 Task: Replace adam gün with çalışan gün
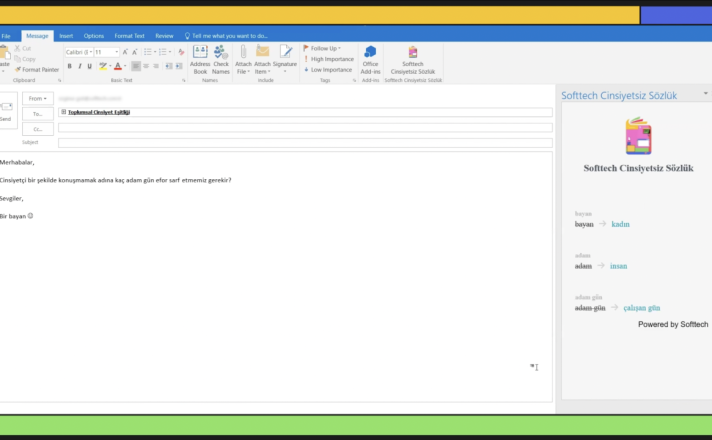[642, 308]
